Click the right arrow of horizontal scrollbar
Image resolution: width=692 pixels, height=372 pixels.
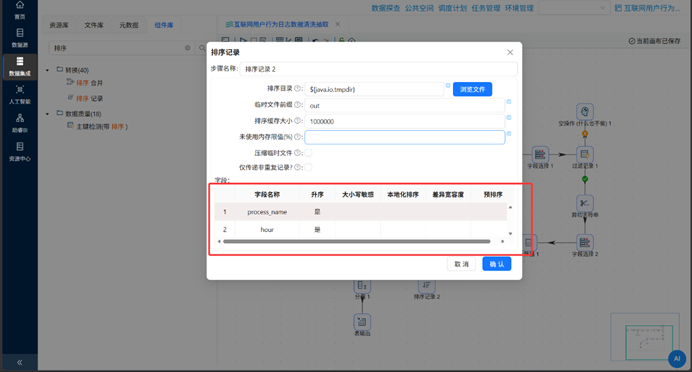502,241
